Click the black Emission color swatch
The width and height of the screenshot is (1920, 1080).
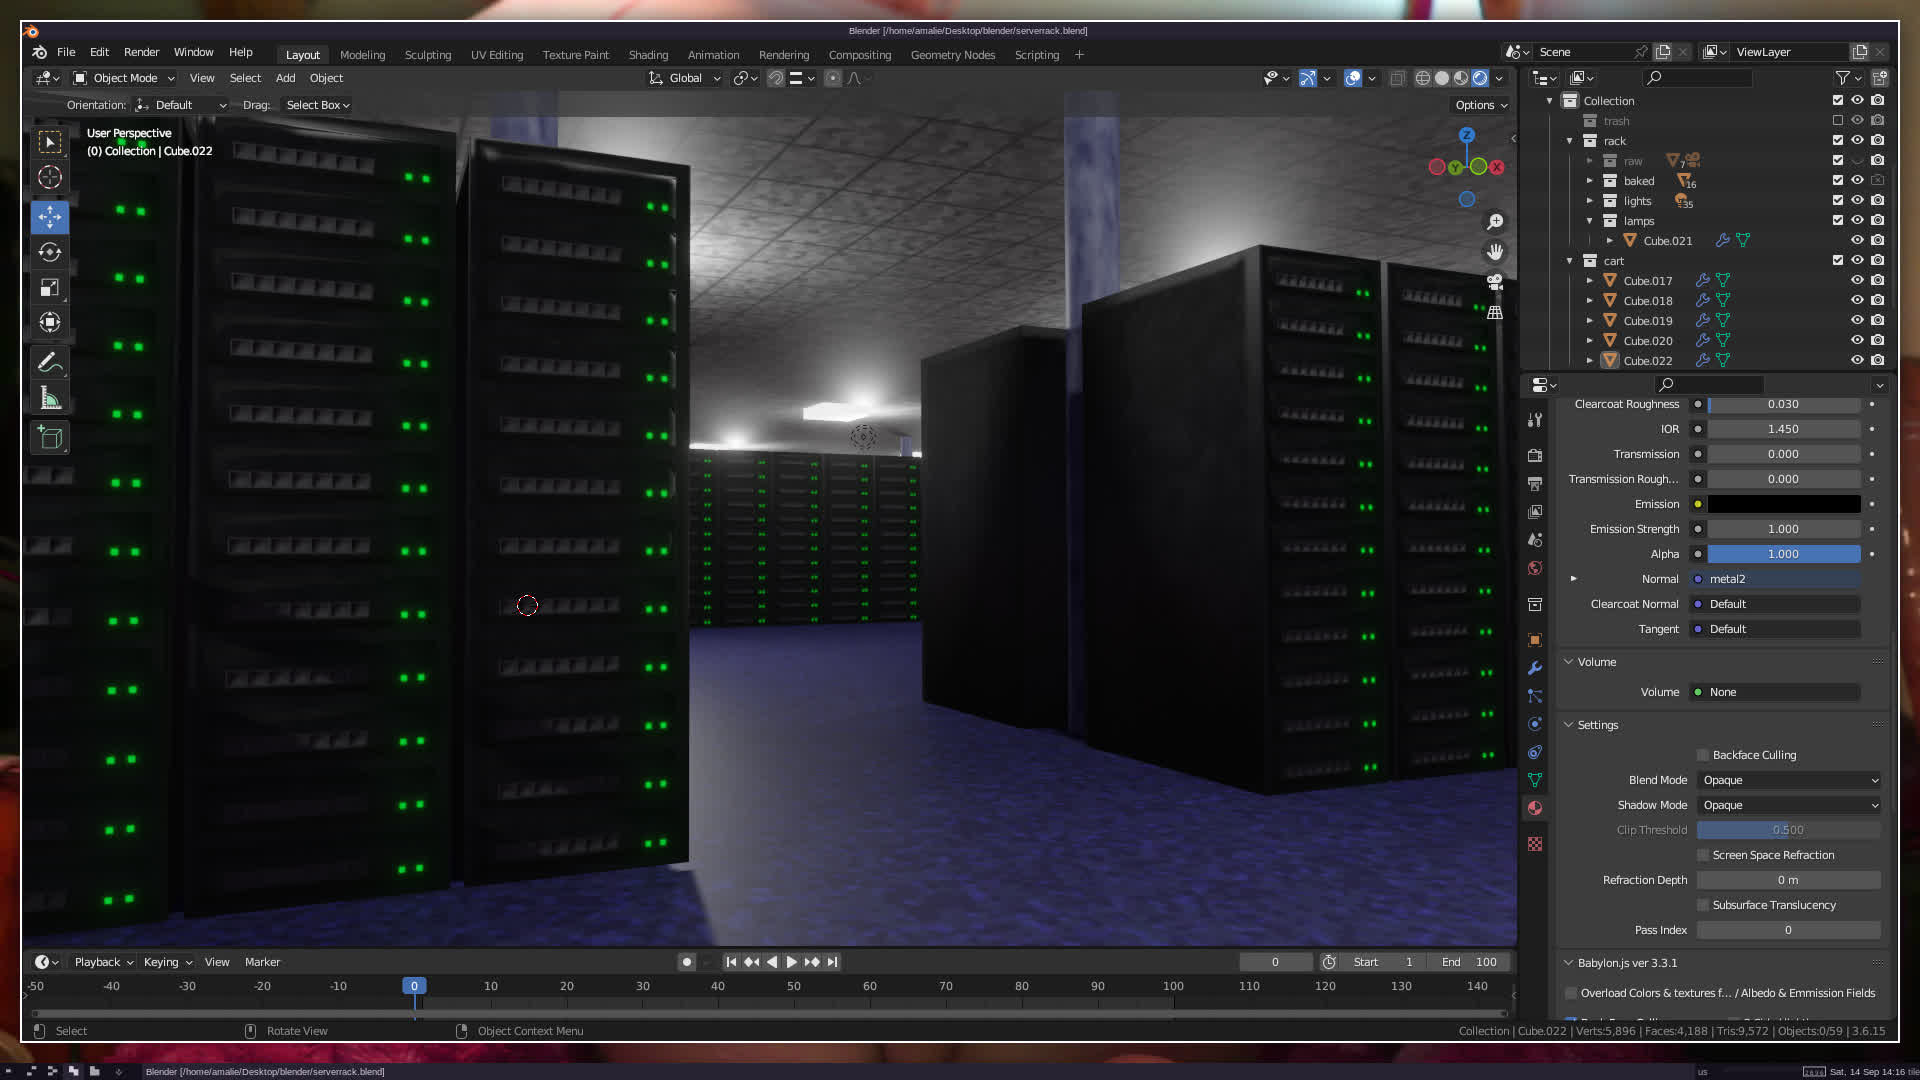1783,504
